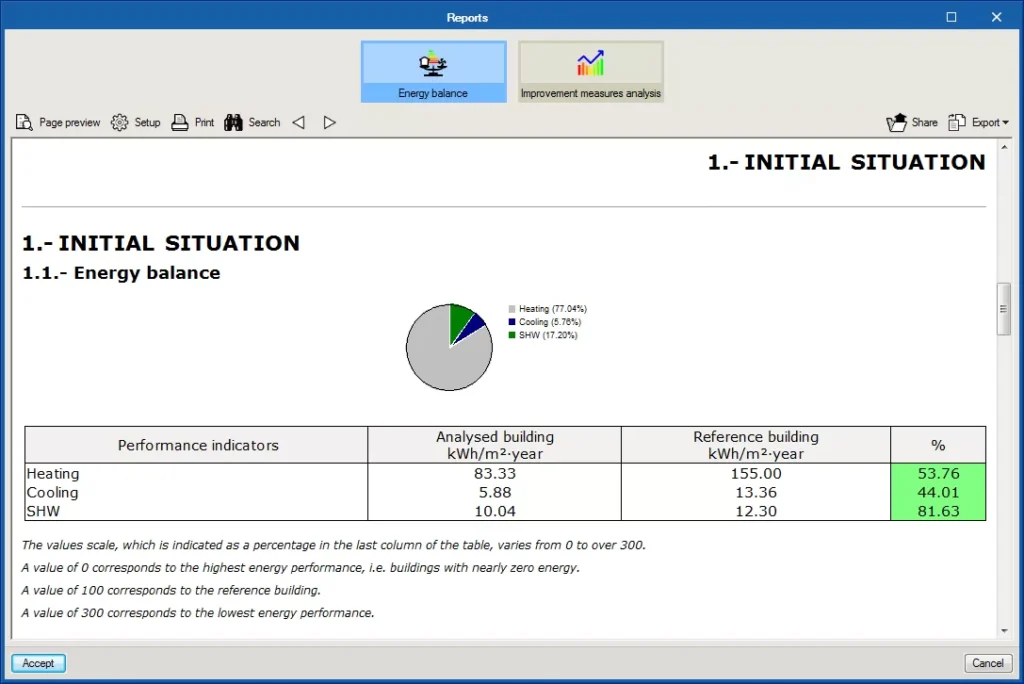Click the Share icon
This screenshot has width=1024, height=684.
(897, 122)
